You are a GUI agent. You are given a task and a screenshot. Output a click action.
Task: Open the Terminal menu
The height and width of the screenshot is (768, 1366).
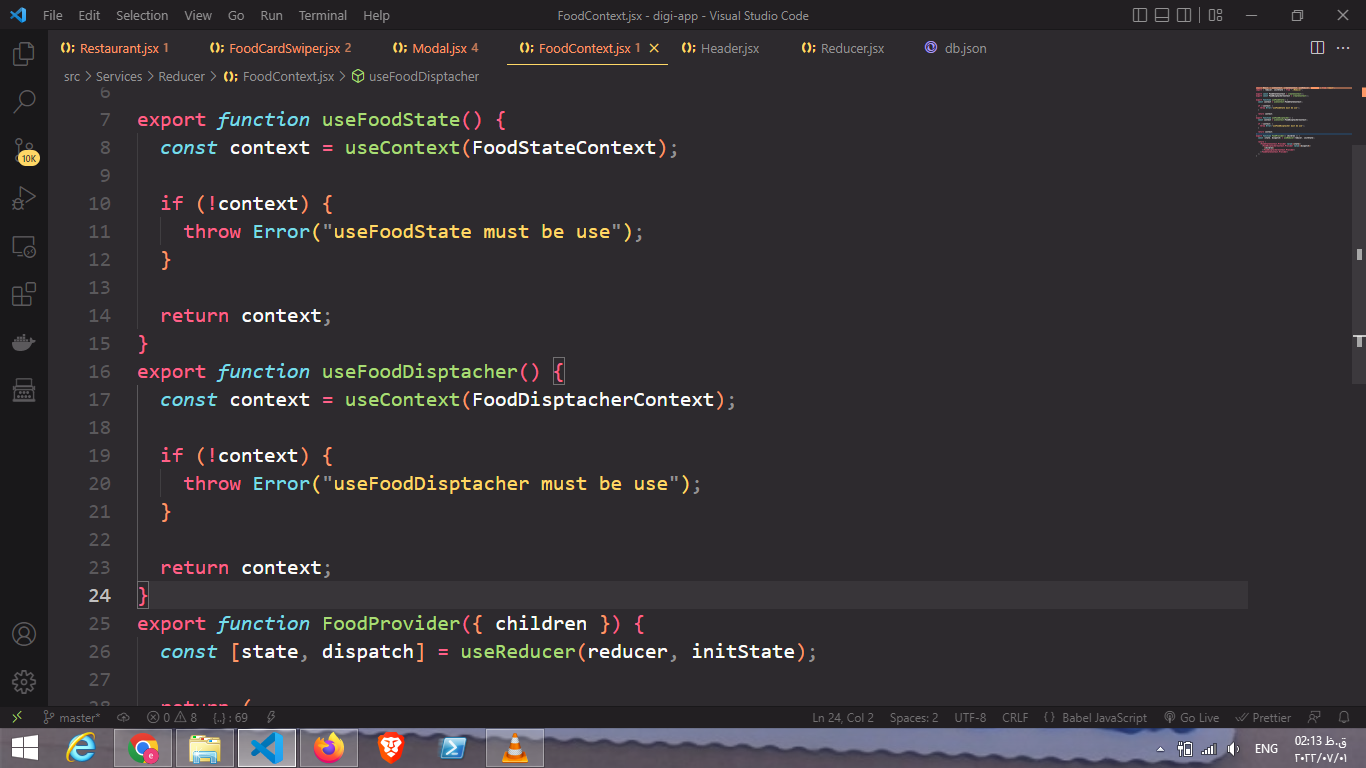pyautogui.click(x=323, y=15)
